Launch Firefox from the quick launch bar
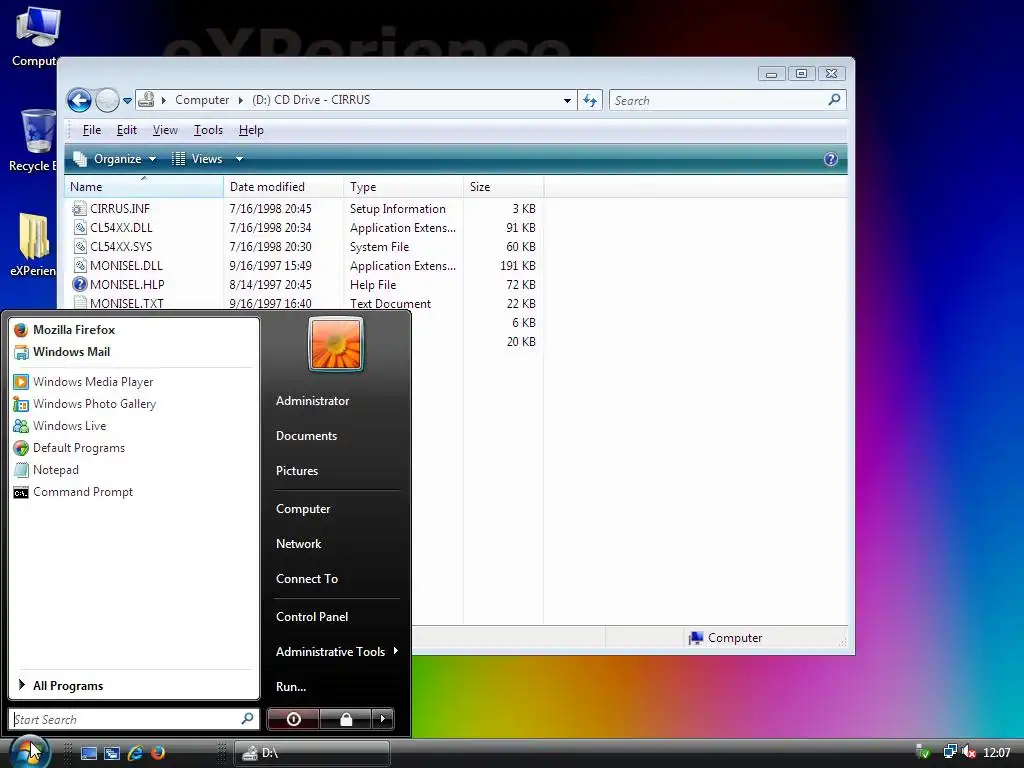1024x768 pixels. point(157,753)
